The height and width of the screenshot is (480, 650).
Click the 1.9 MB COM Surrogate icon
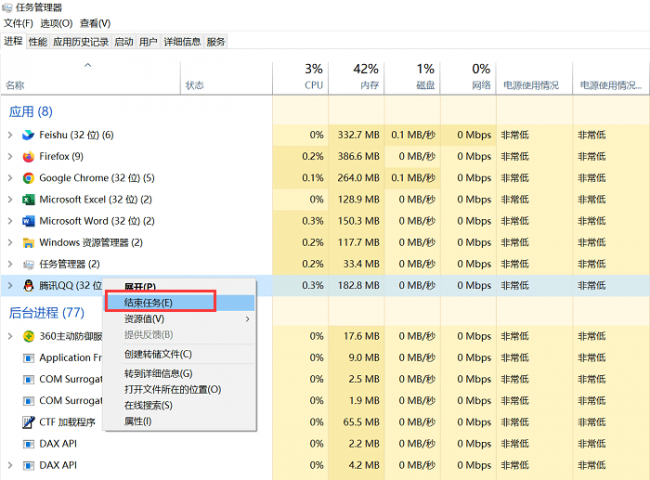tap(28, 401)
